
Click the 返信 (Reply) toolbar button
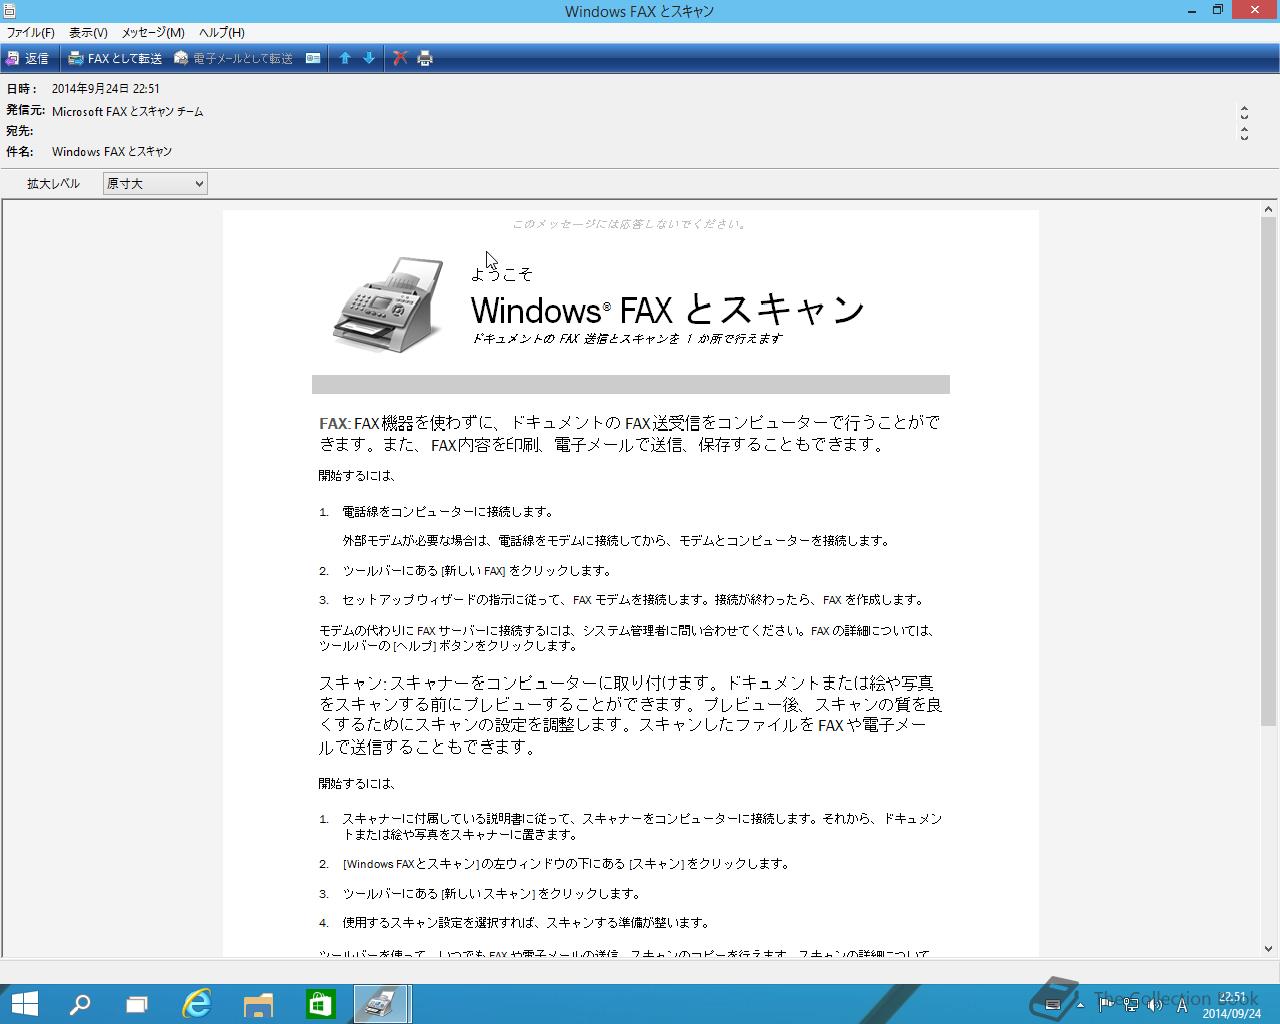[x=27, y=58]
